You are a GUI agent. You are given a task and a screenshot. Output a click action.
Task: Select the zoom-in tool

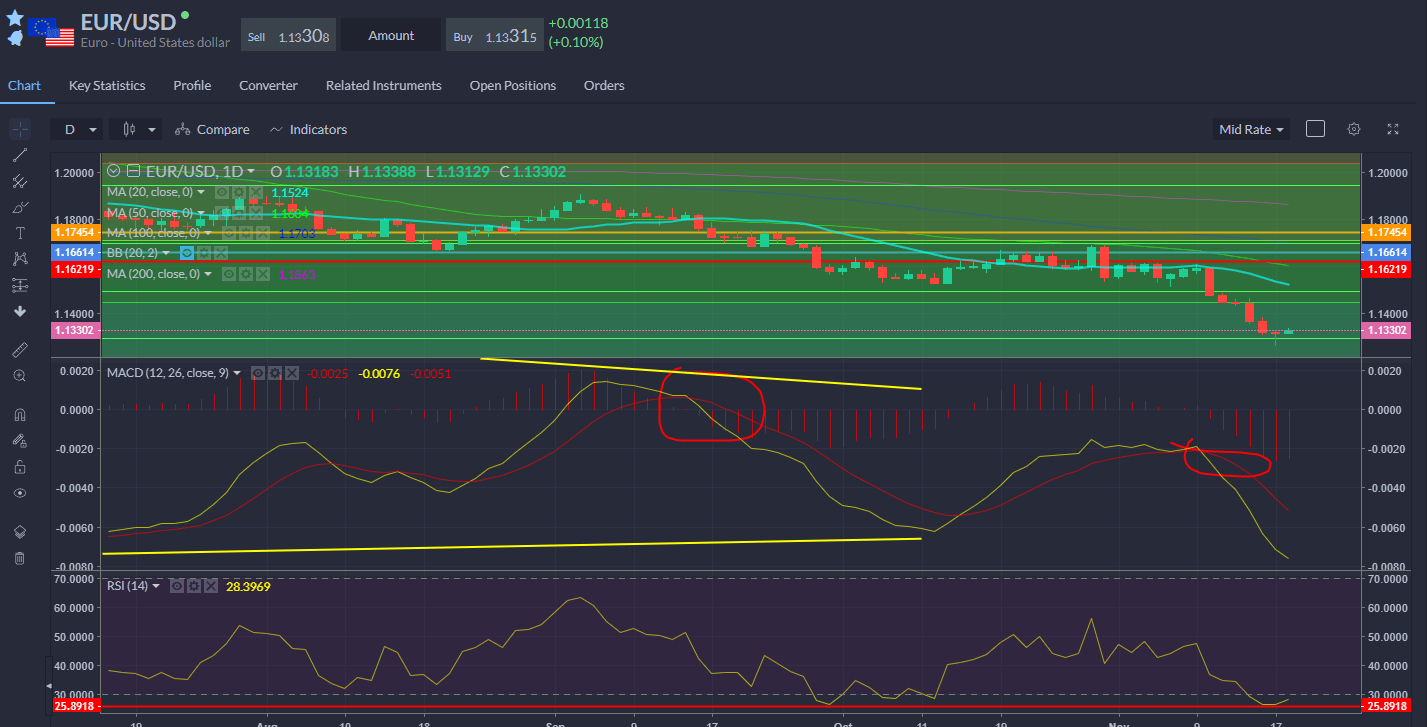click(x=19, y=375)
